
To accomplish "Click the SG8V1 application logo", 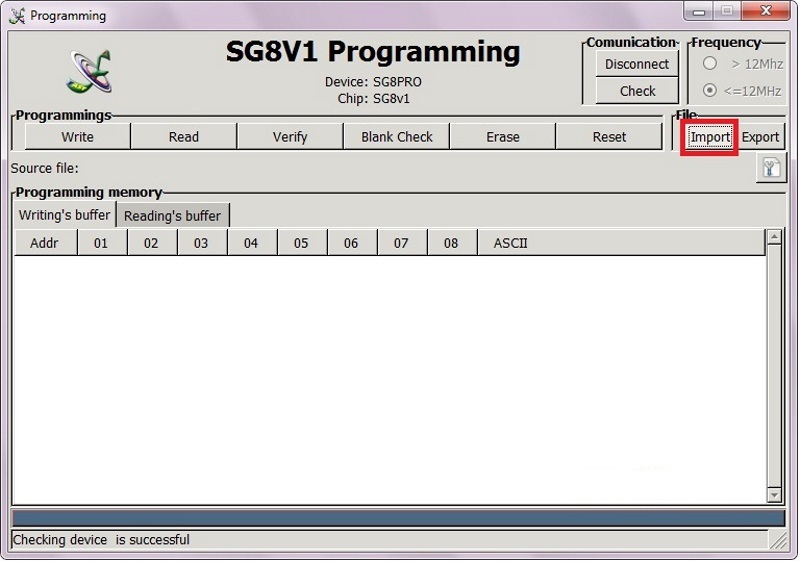I will tap(89, 72).
